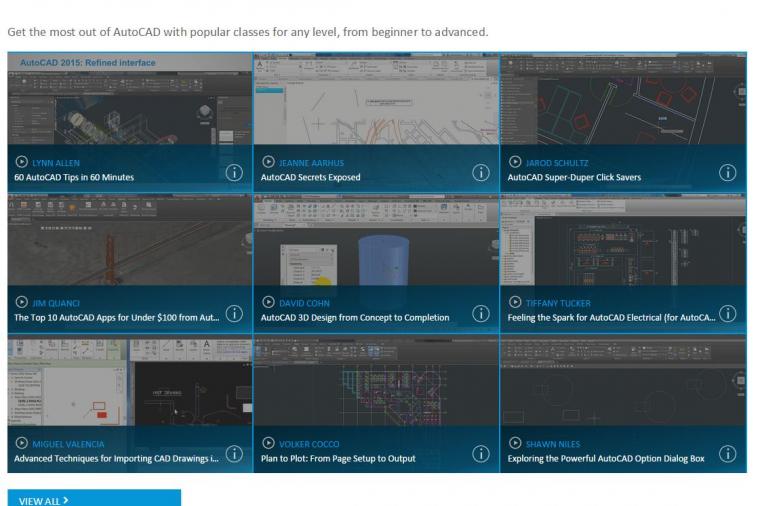
Task: Select the dark circles thumbnail for Shawn Niles
Action: (x=623, y=380)
